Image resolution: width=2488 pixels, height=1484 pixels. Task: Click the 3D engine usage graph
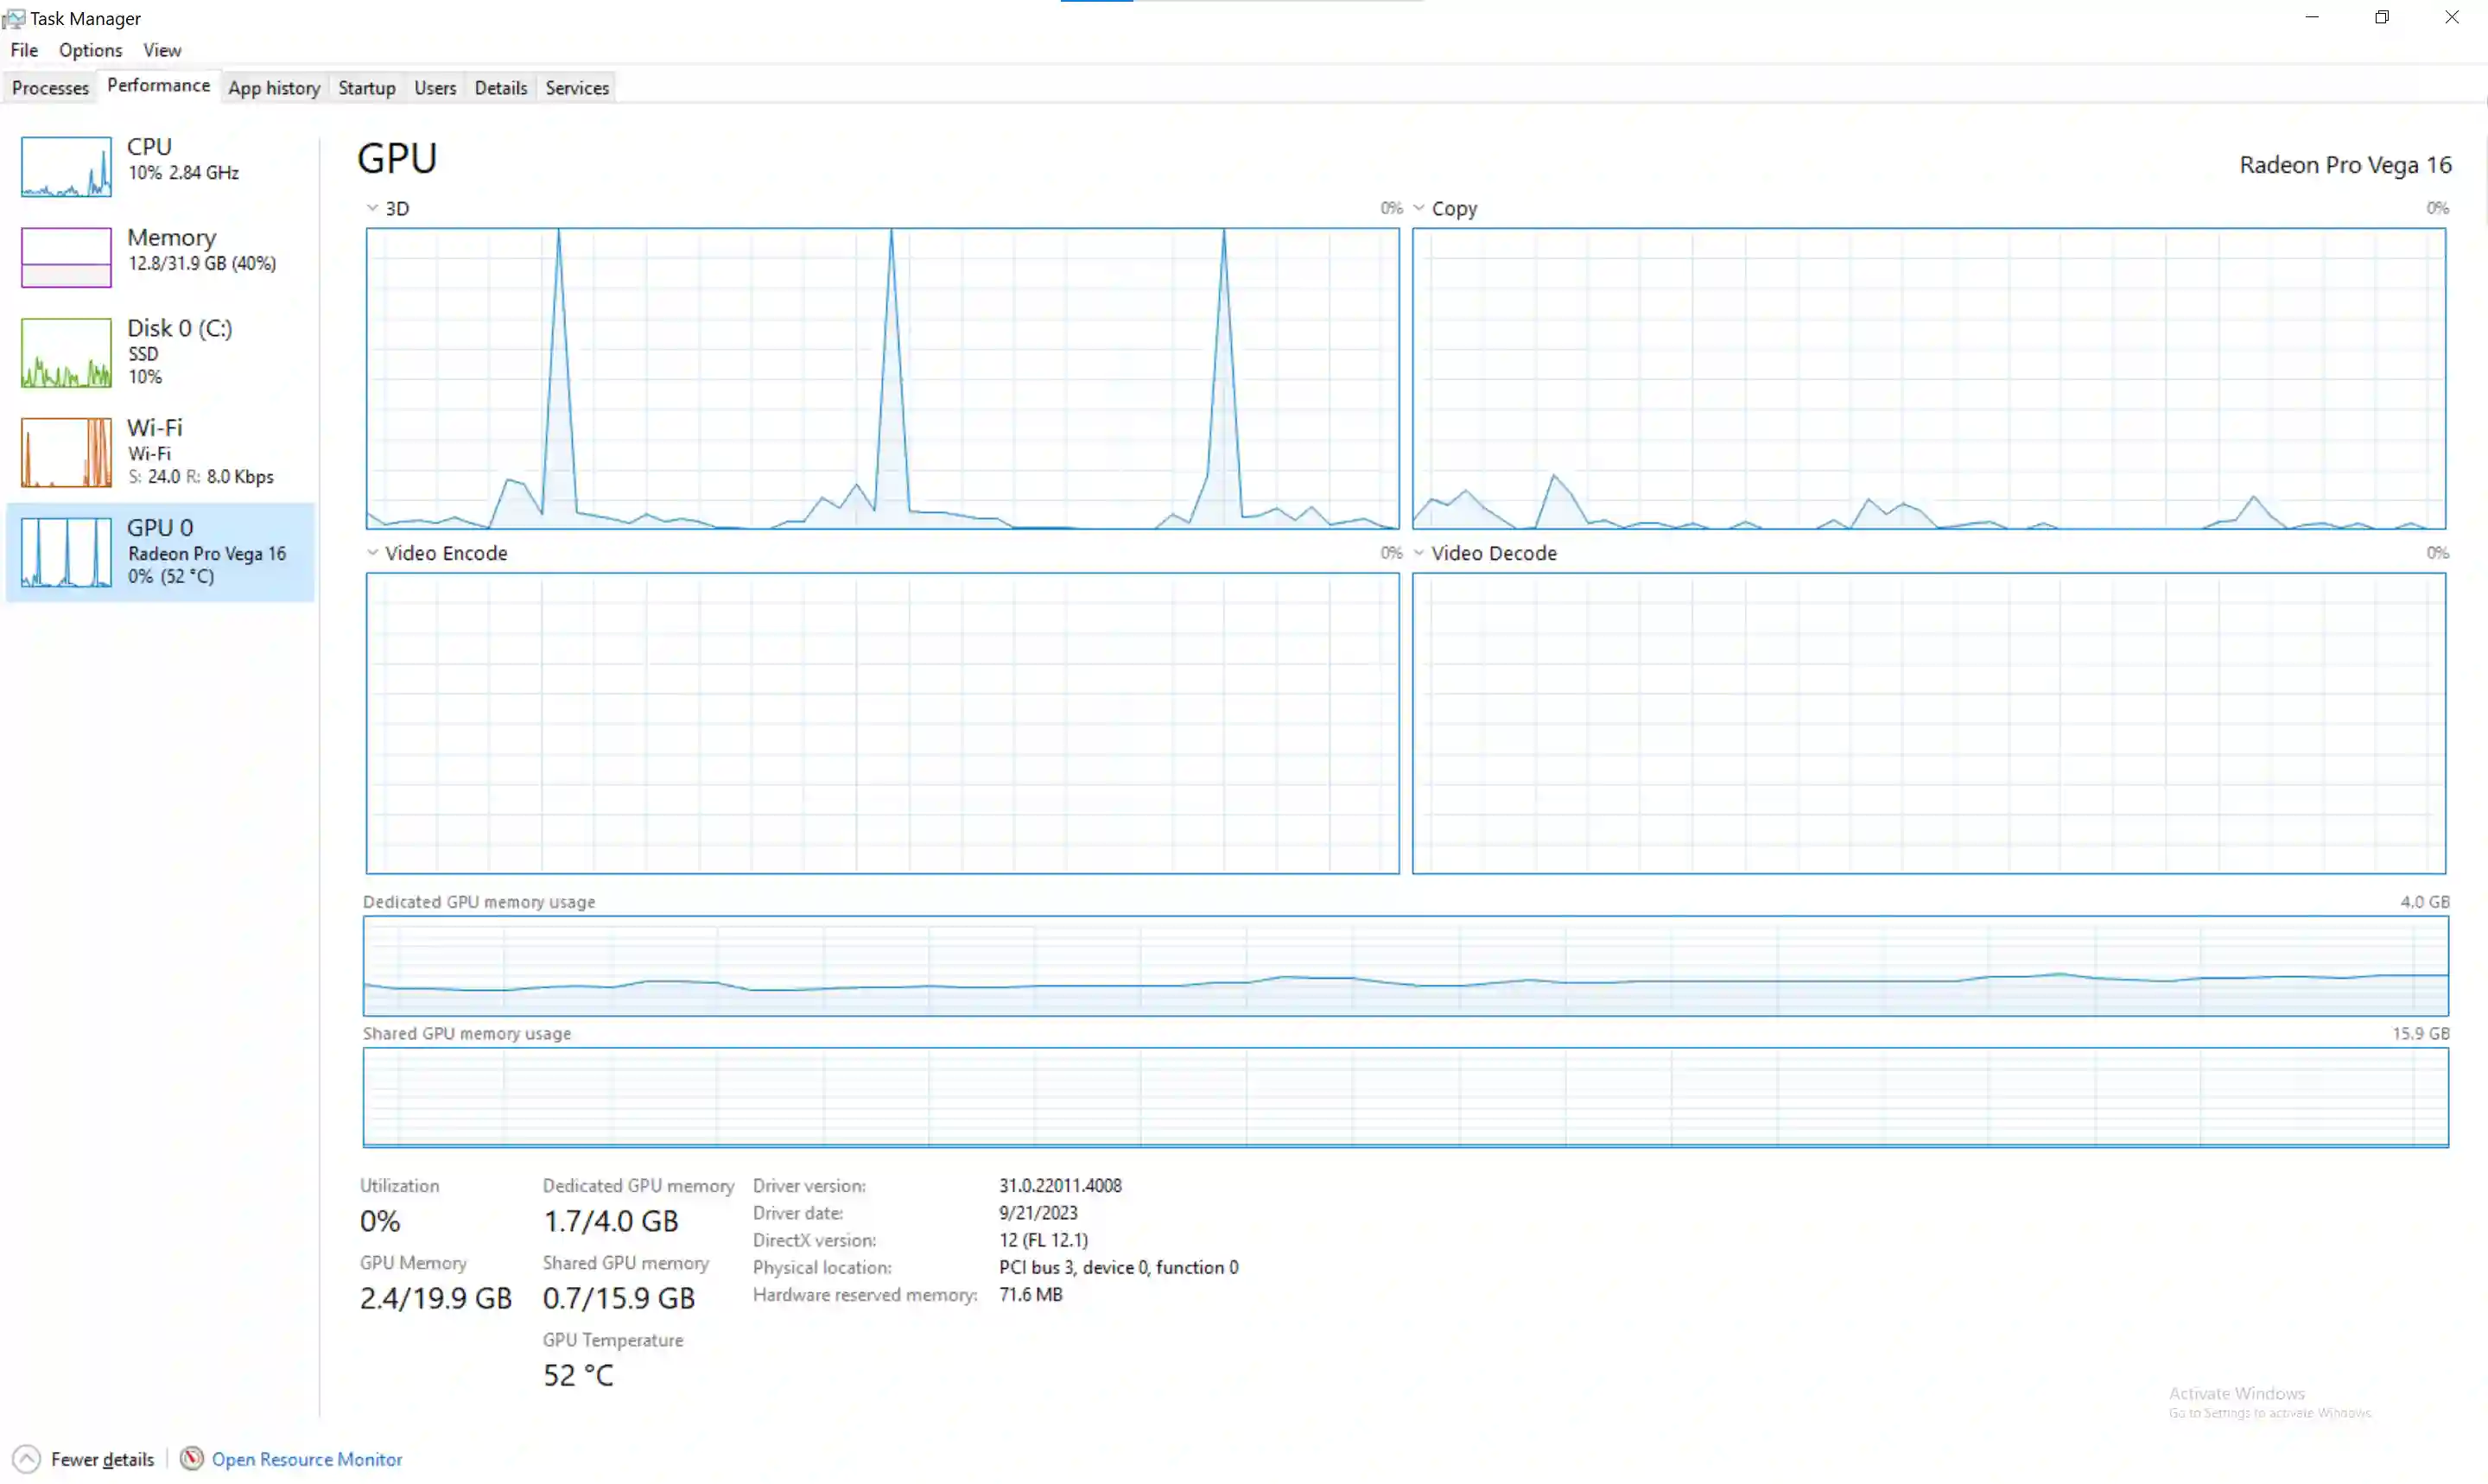point(882,378)
